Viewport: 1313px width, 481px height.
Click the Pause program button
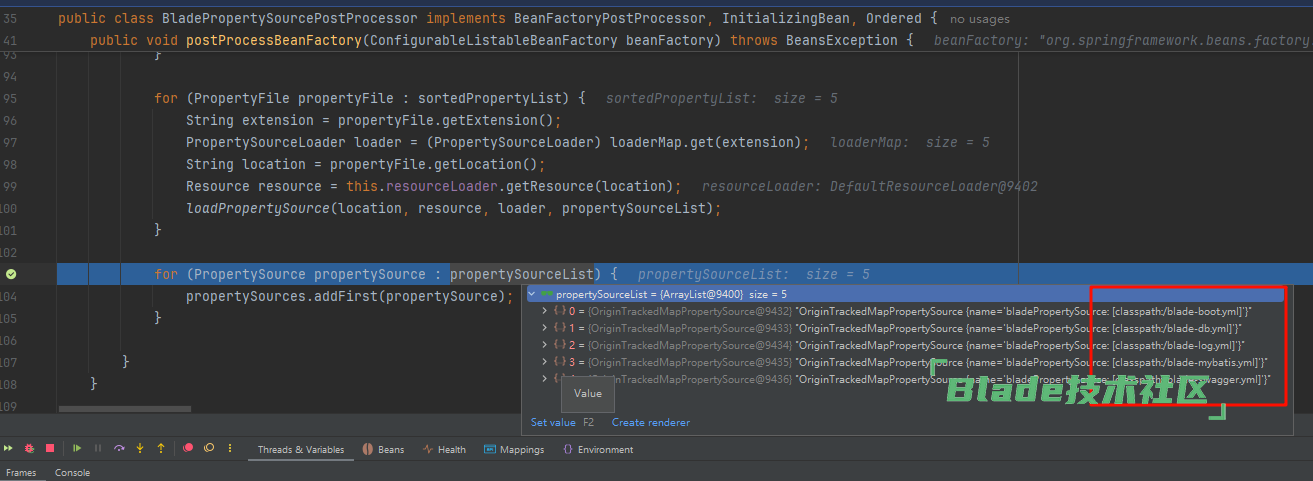97,449
